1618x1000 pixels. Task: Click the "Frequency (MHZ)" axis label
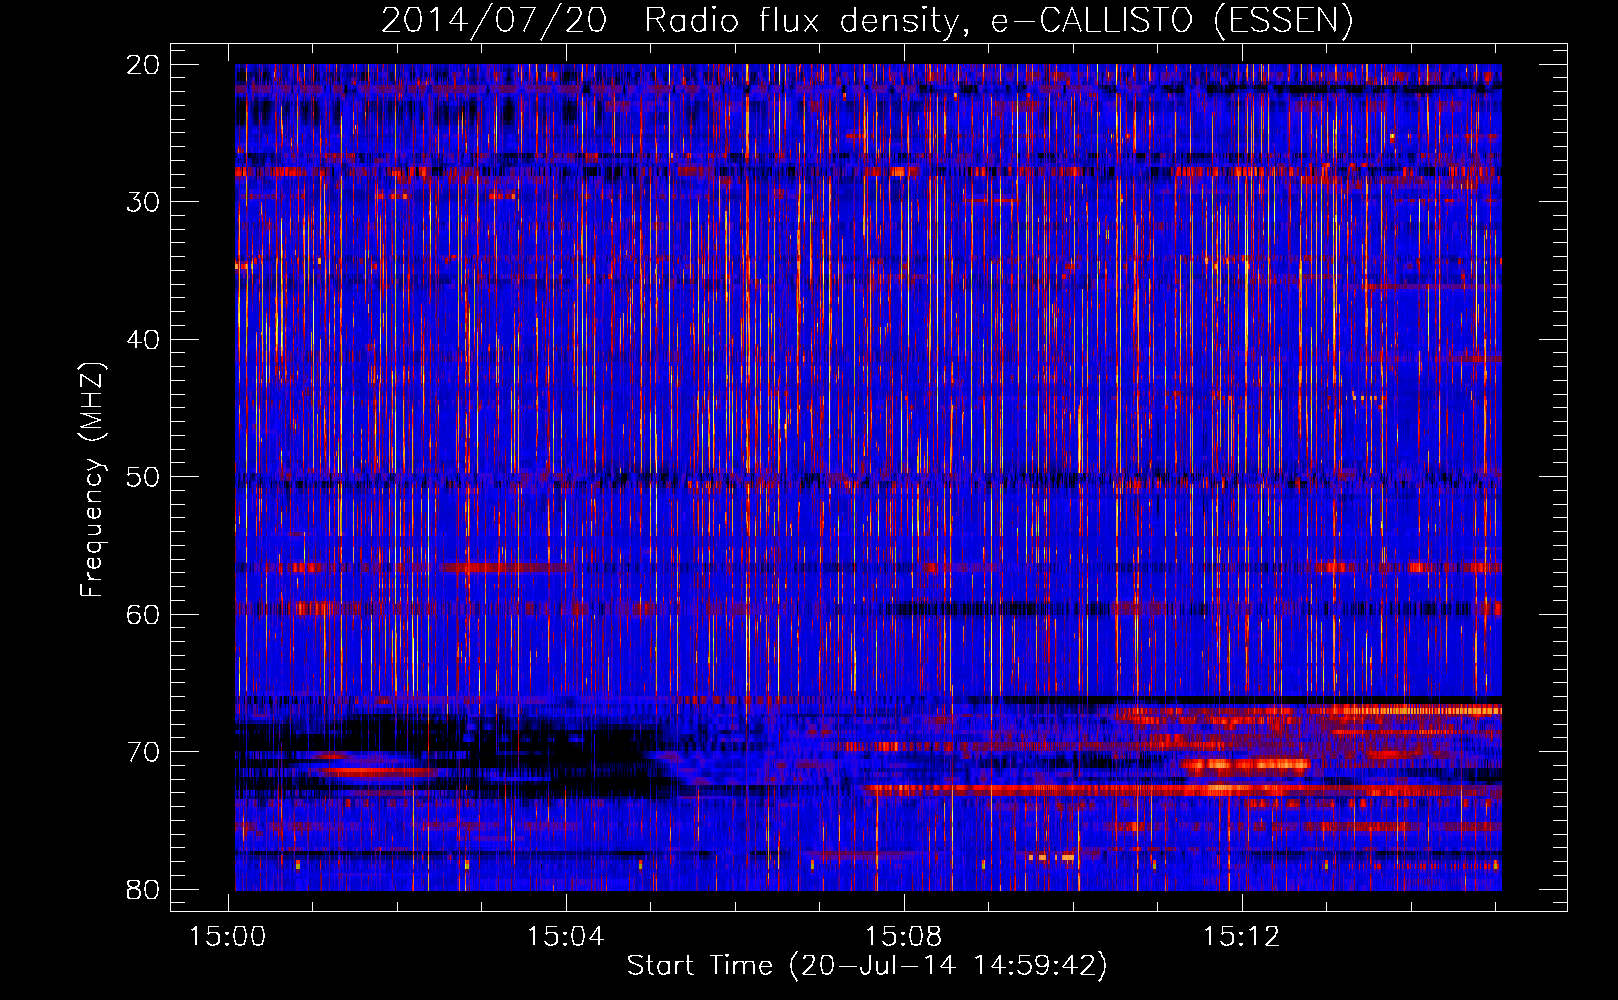[x=92, y=479]
